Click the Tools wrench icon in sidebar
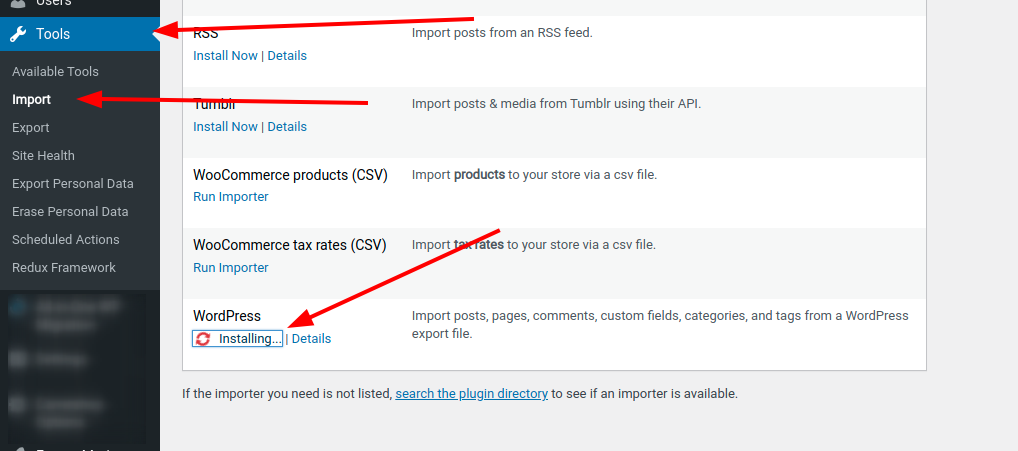 [x=18, y=34]
